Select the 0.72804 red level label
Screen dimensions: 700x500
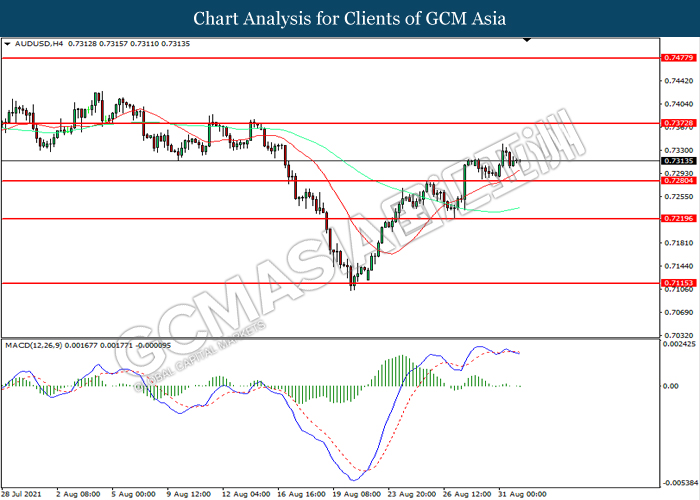(678, 180)
